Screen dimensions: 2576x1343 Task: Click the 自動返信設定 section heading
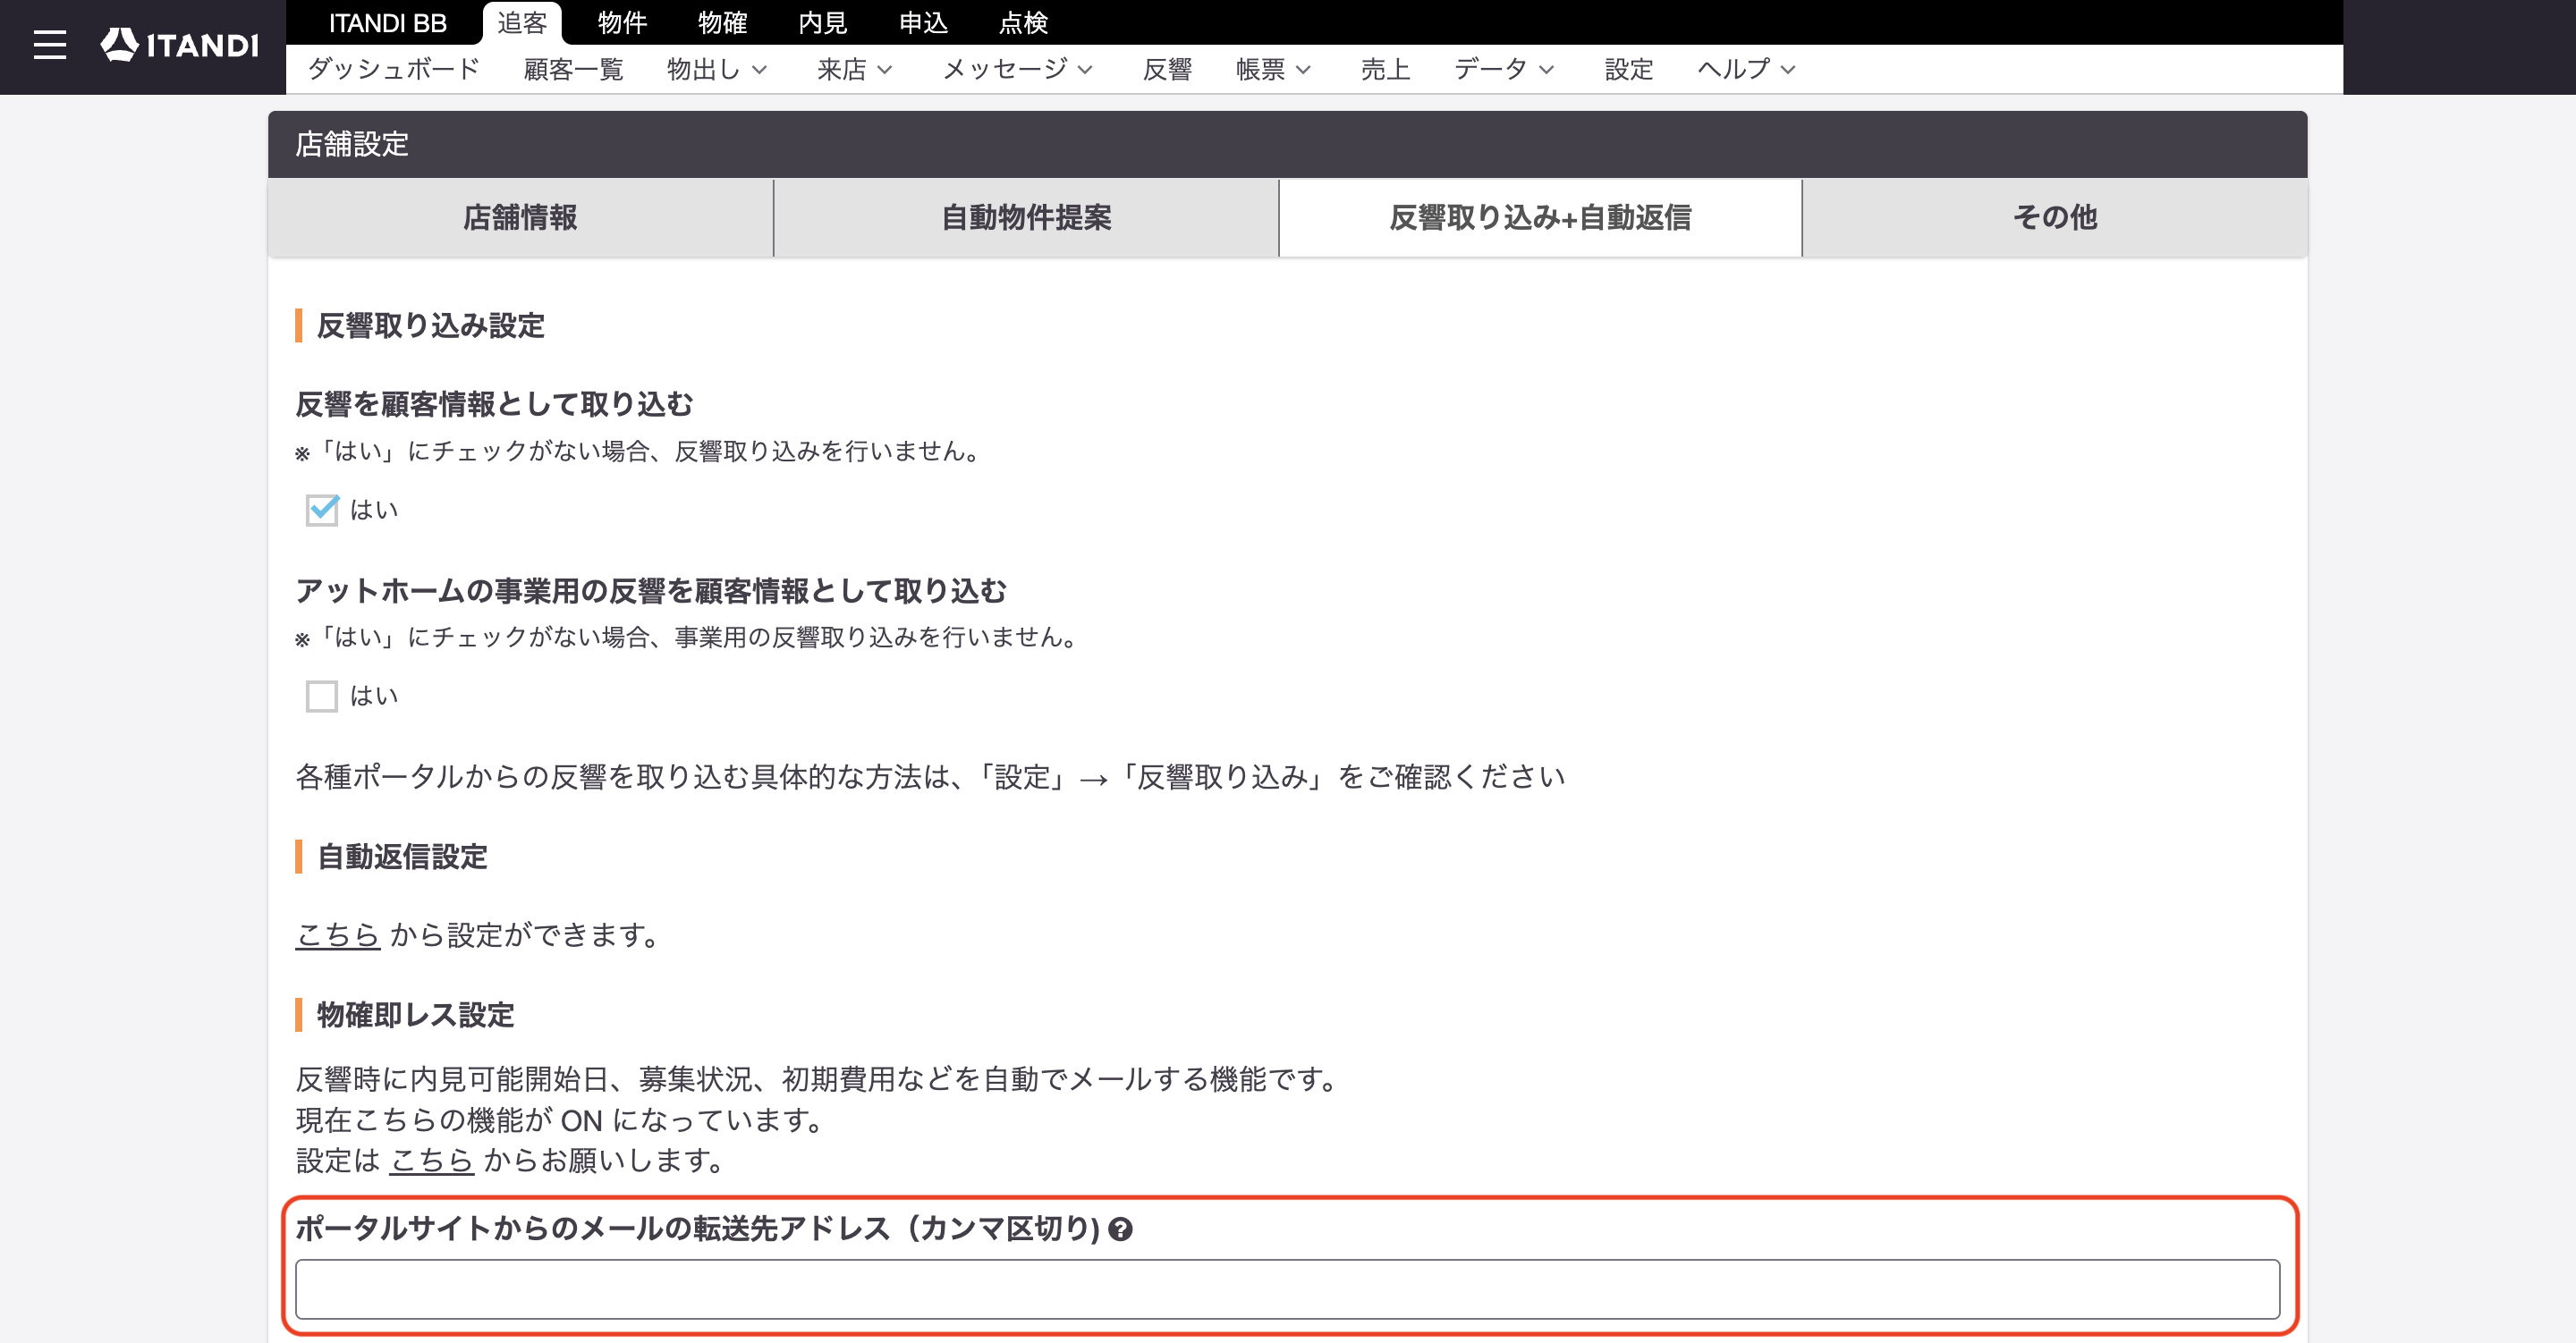(402, 857)
